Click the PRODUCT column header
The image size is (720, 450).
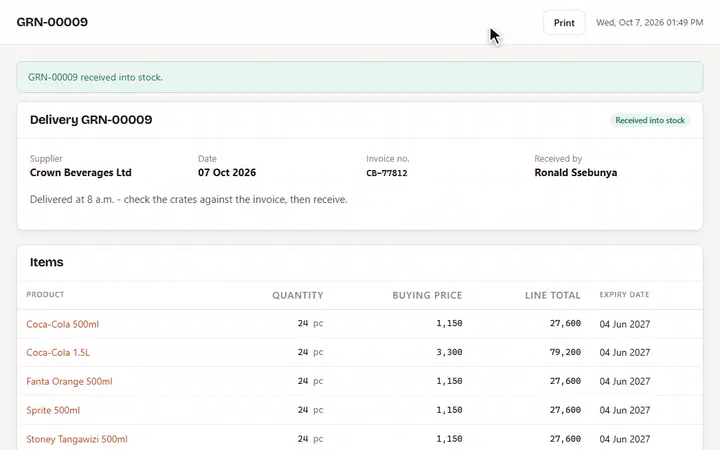pos(45,295)
